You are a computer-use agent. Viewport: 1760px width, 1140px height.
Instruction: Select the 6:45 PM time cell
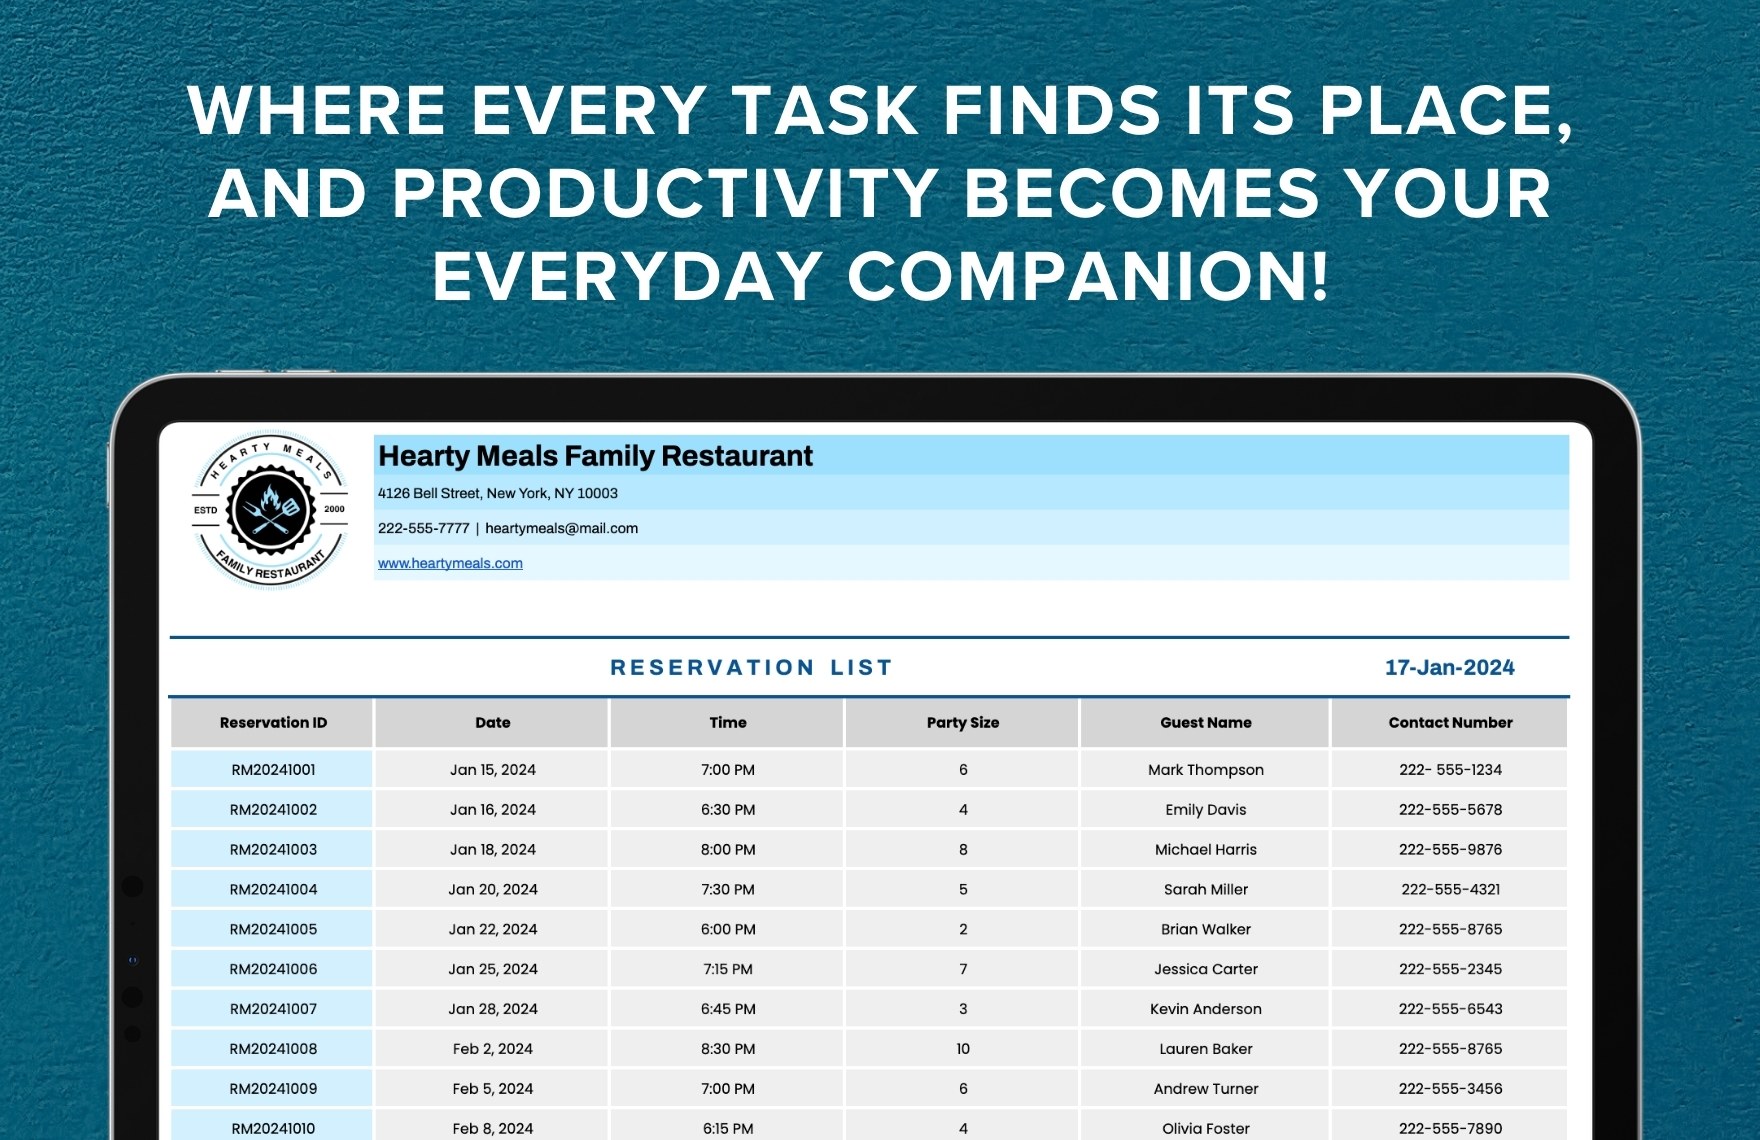(x=727, y=1009)
